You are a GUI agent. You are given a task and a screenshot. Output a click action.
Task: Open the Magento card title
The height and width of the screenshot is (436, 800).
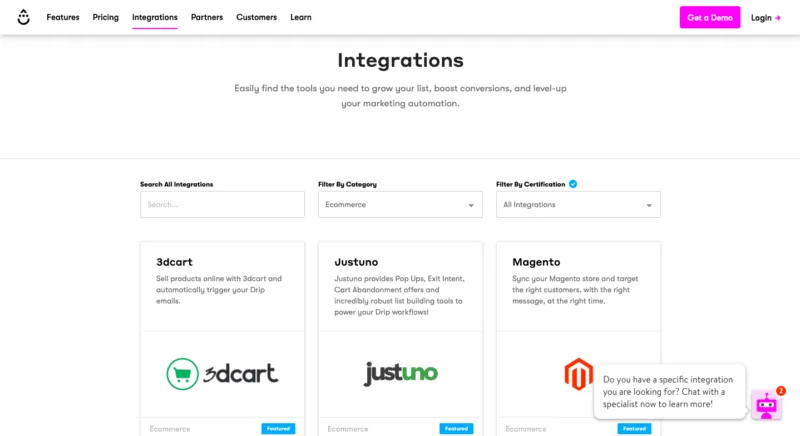(536, 262)
